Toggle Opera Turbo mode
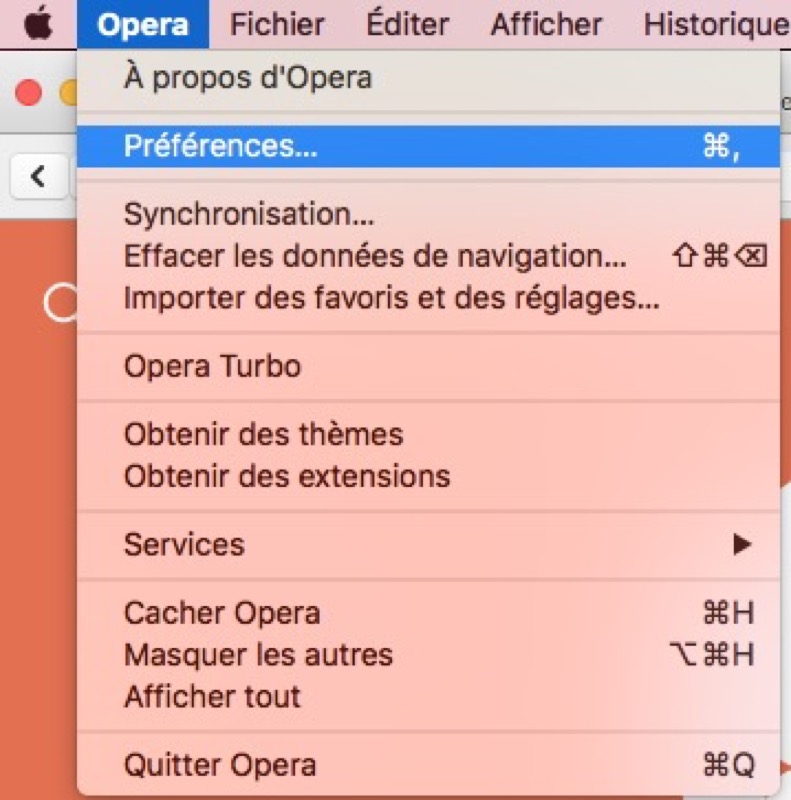Screen dimensions: 791x800 [212, 366]
